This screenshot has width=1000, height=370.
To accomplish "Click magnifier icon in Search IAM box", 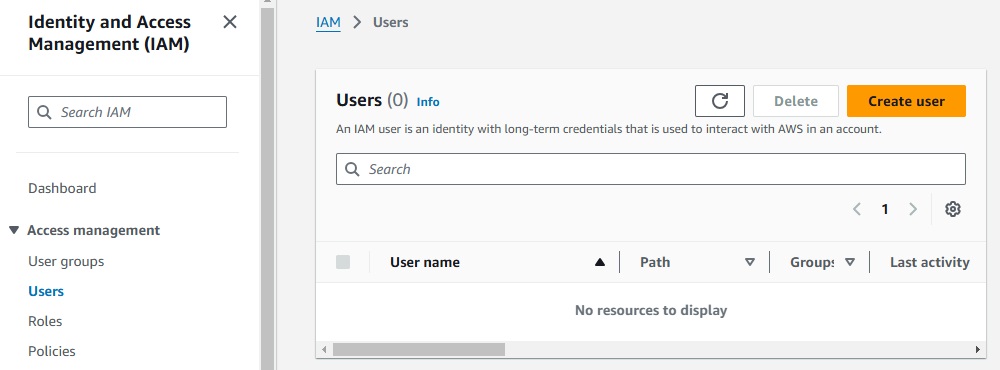I will click(44, 112).
